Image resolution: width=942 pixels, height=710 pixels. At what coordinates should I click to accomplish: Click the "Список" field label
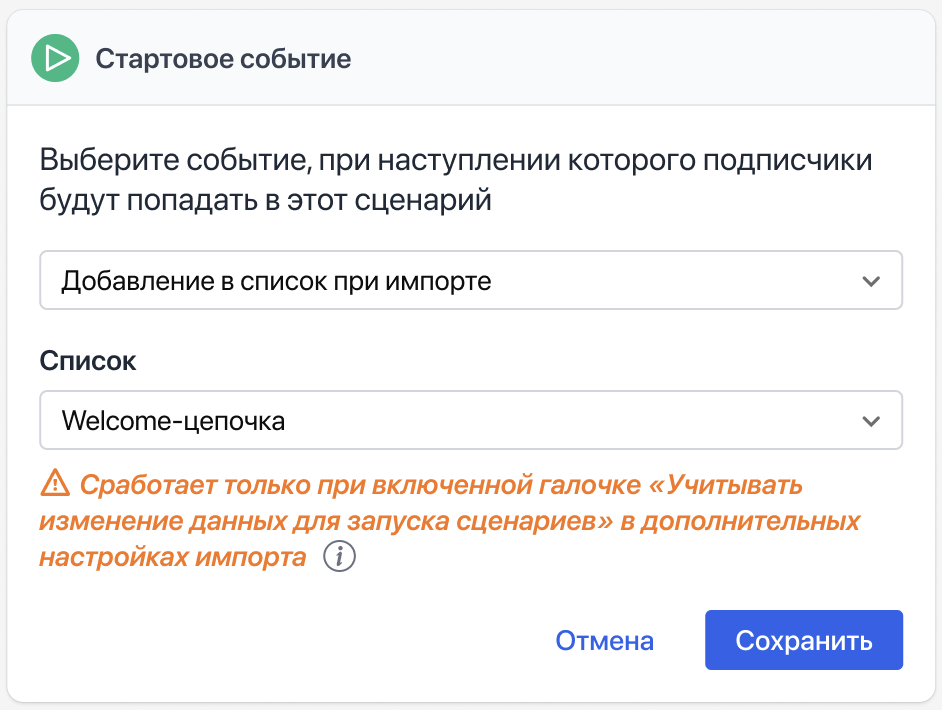(88, 361)
